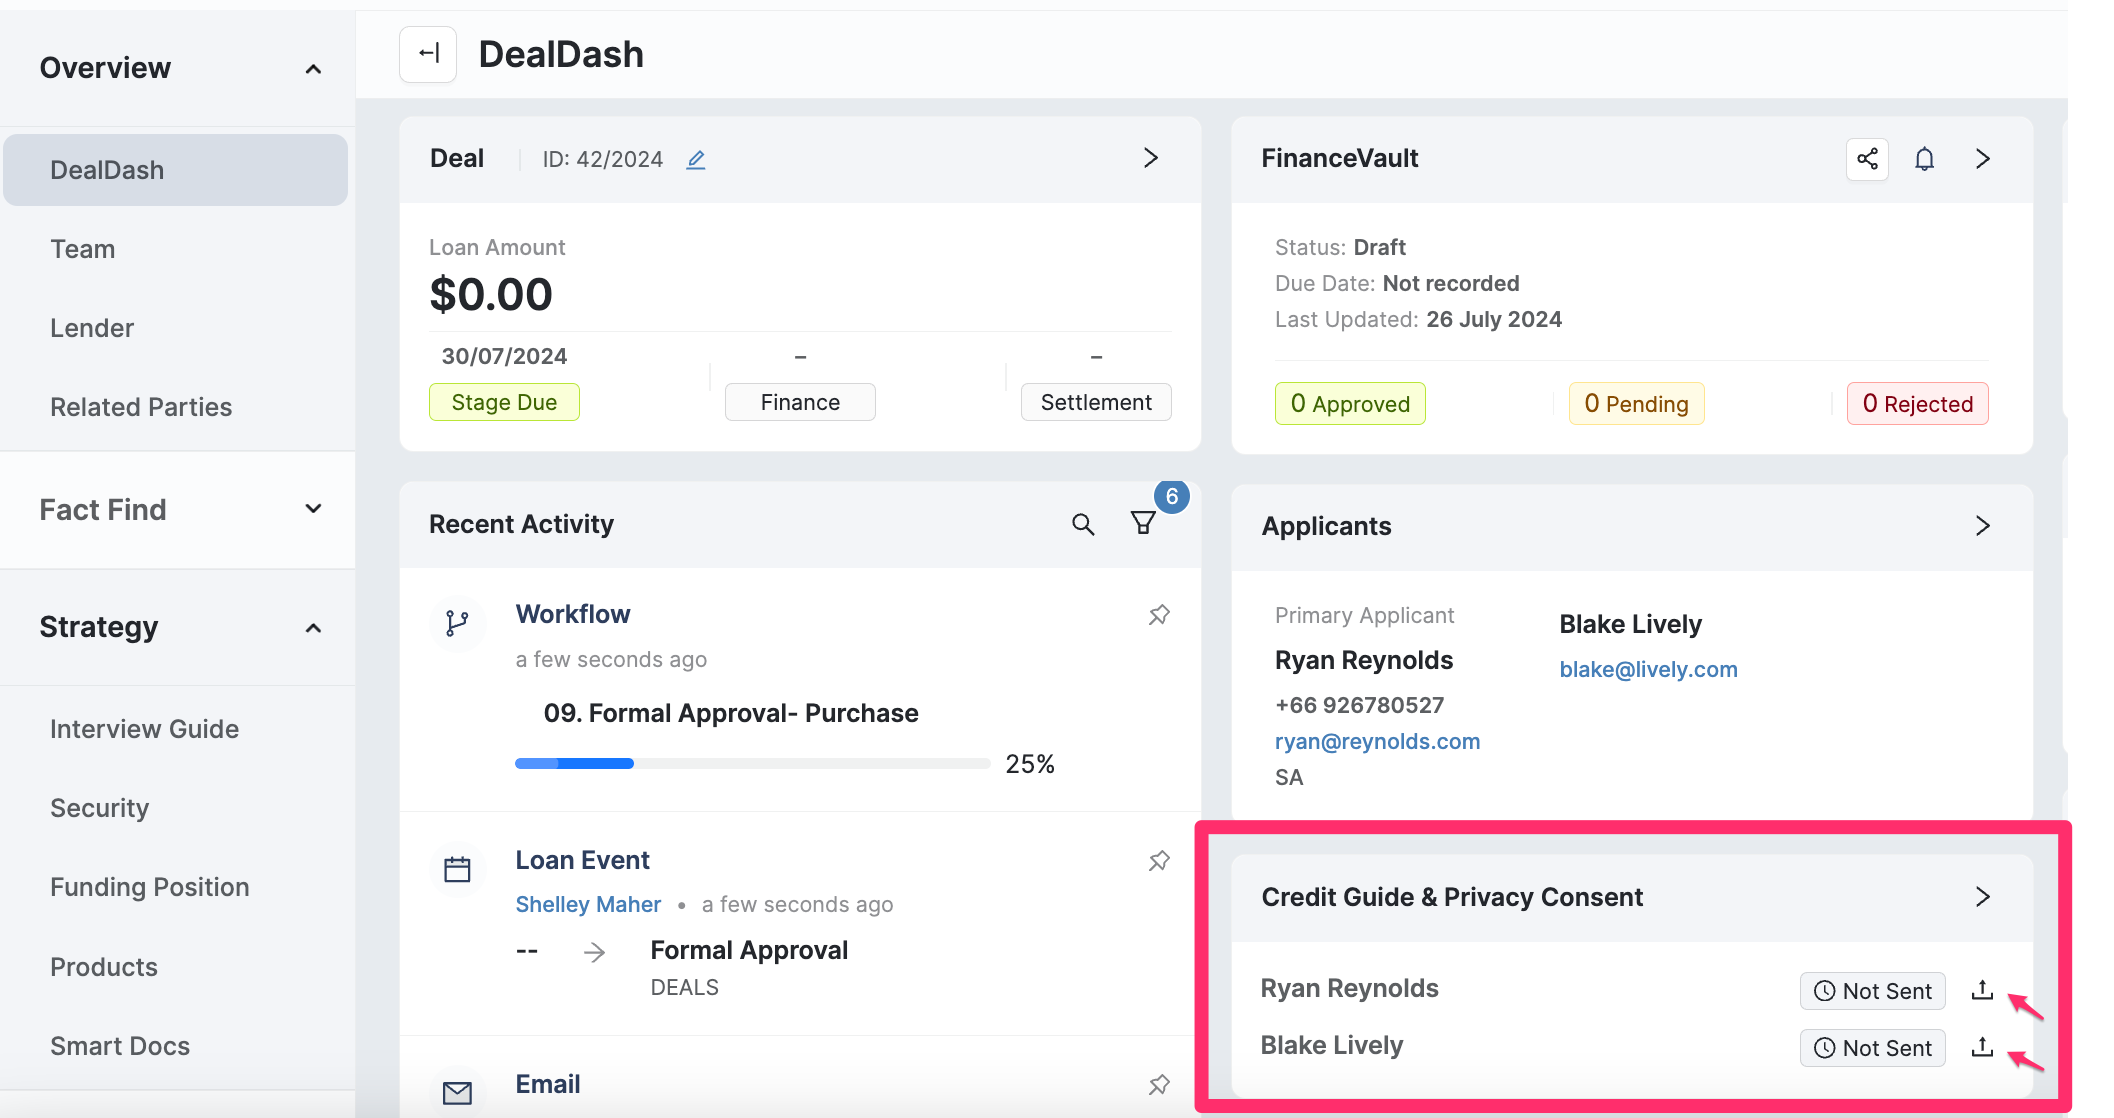Search the Recent Activity list
This screenshot has width=2114, height=1118.
pyautogui.click(x=1083, y=524)
